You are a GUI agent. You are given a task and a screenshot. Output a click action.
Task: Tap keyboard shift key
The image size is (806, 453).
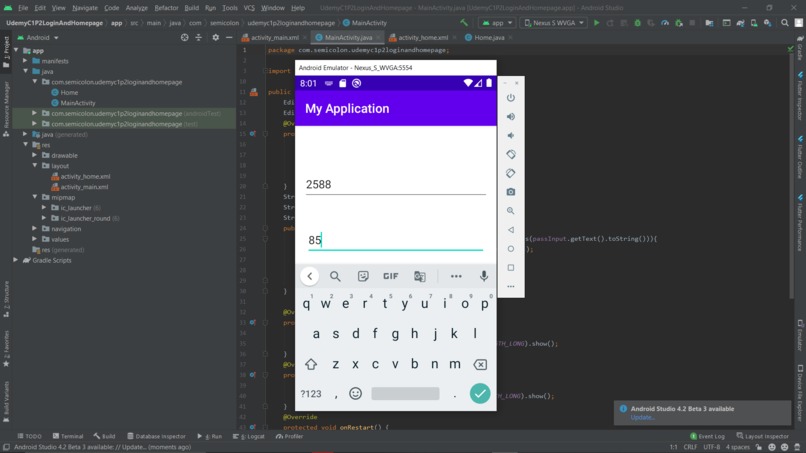(310, 365)
